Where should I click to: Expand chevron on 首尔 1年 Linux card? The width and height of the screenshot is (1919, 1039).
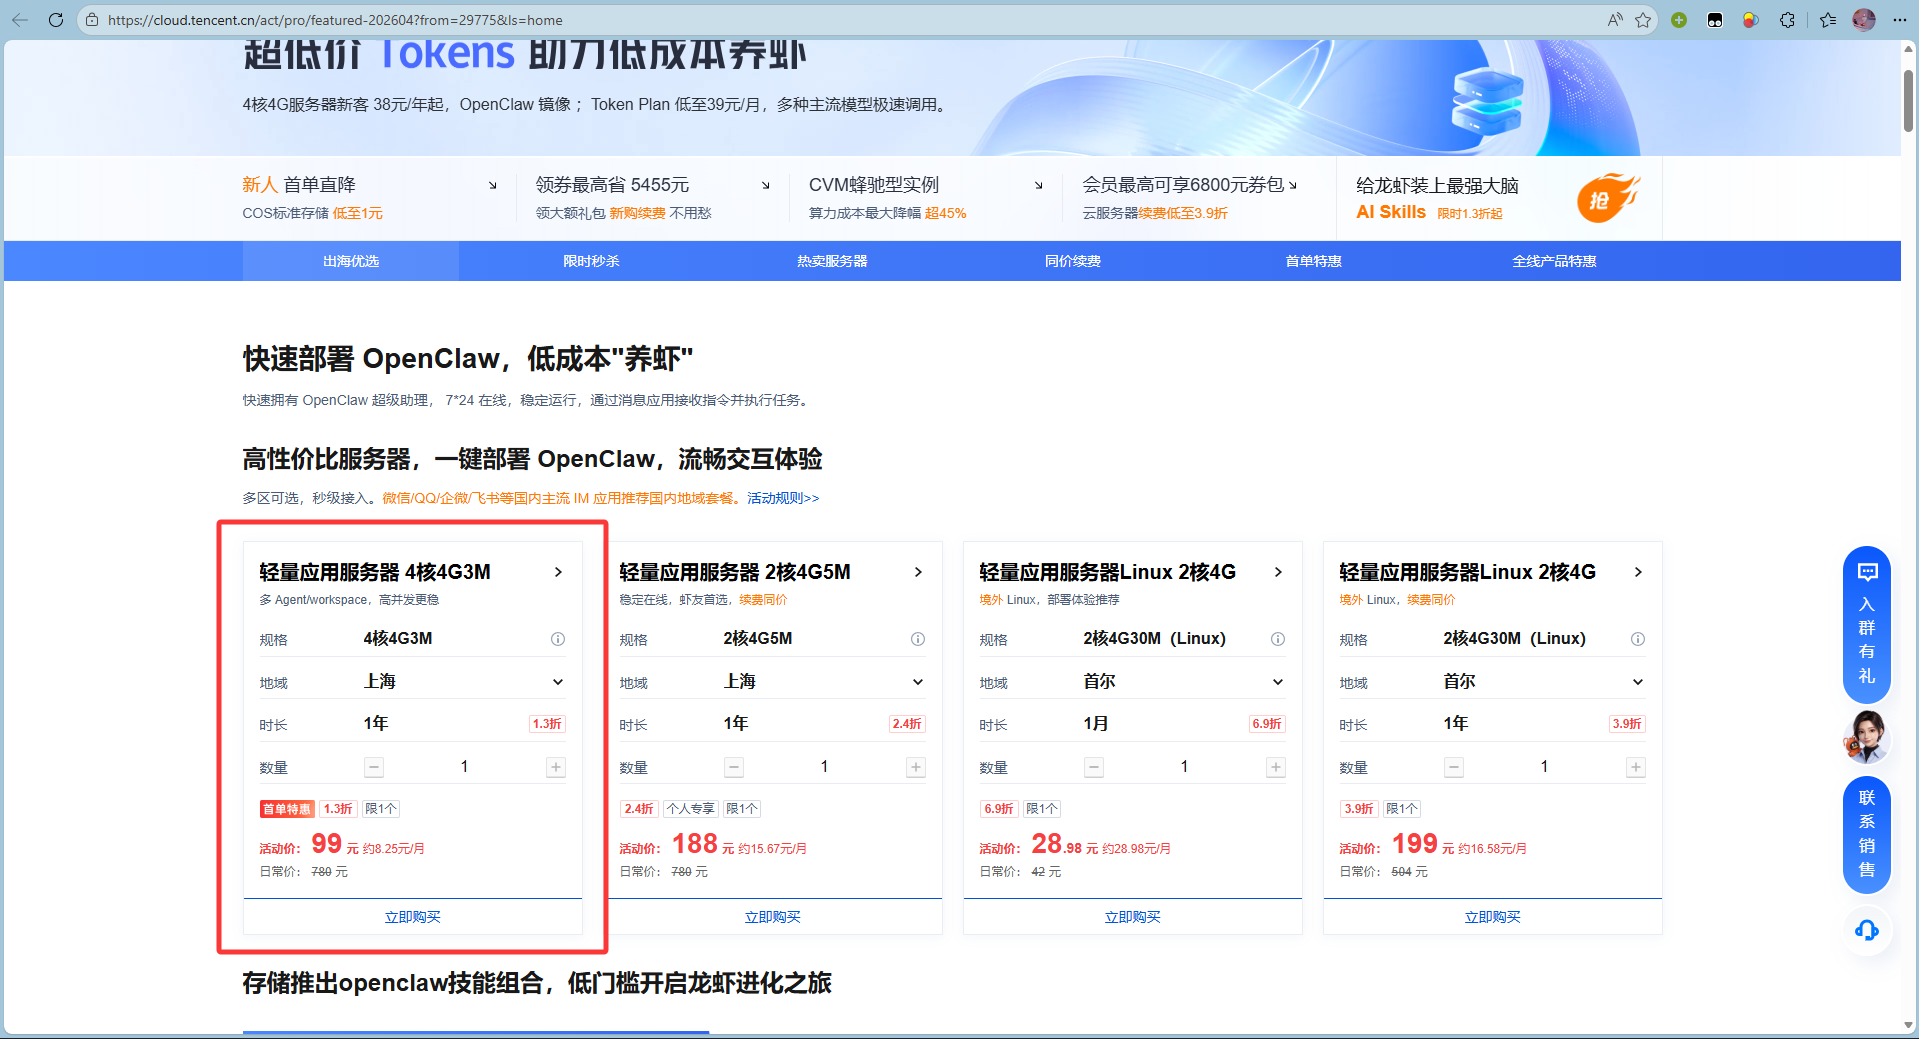click(1638, 572)
